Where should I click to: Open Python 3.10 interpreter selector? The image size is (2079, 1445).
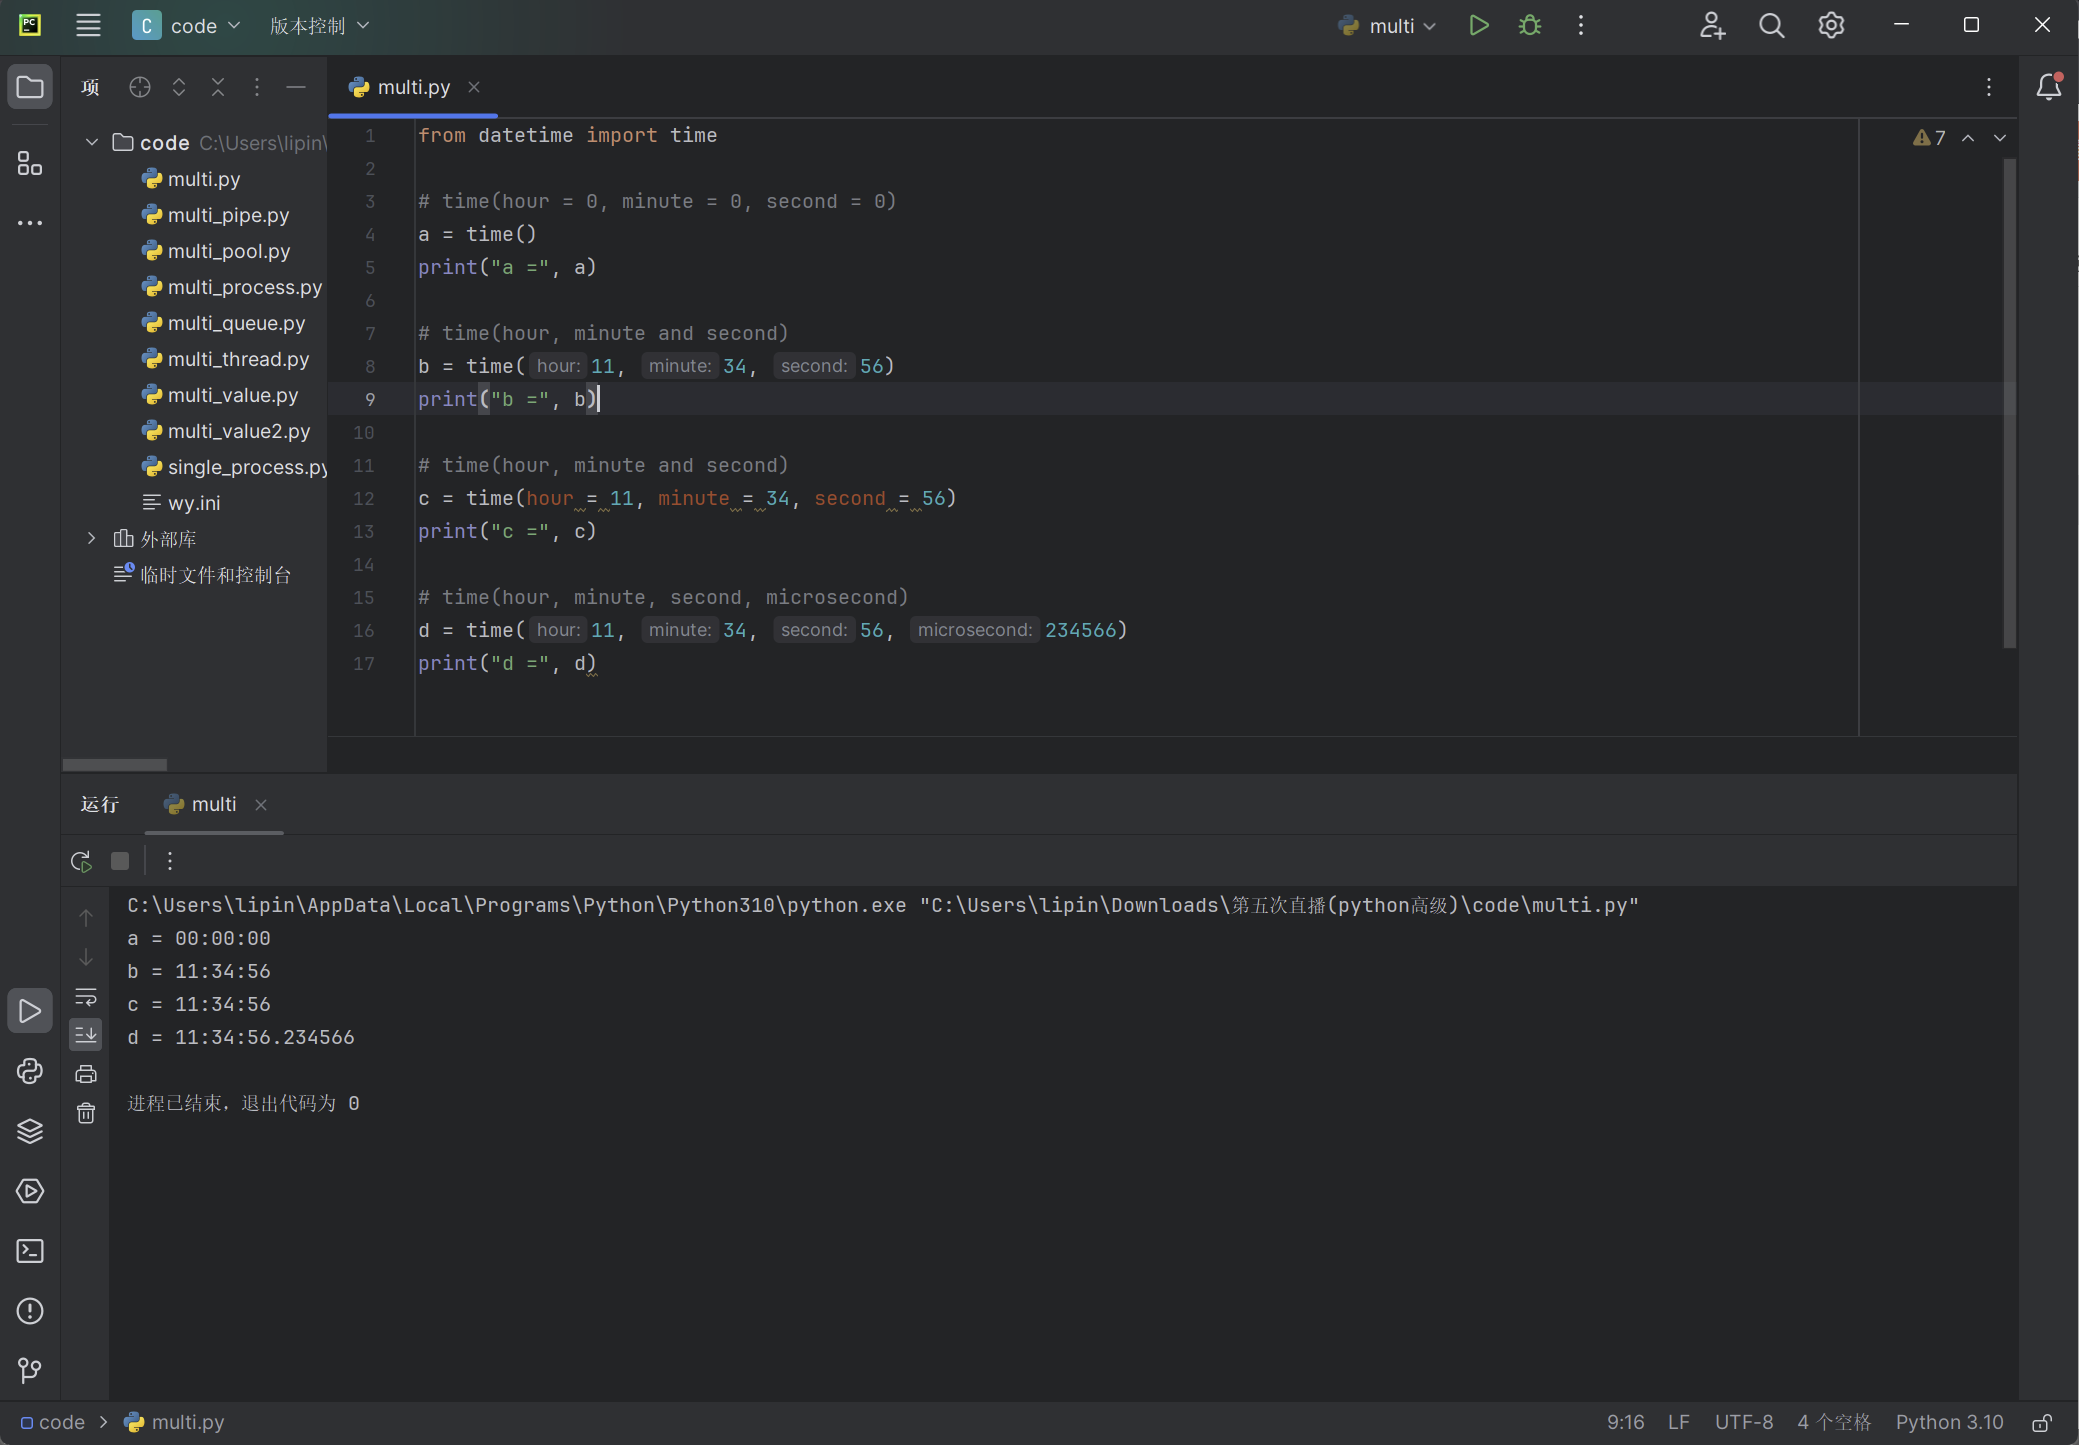tap(1949, 1422)
